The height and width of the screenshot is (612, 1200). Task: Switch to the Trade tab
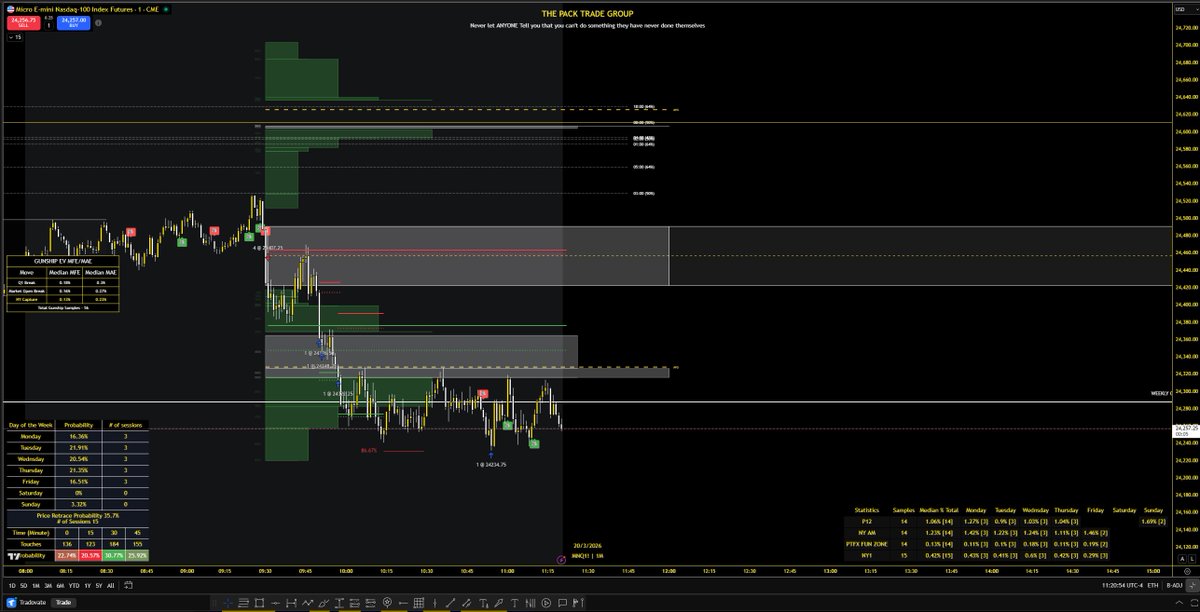(63, 602)
